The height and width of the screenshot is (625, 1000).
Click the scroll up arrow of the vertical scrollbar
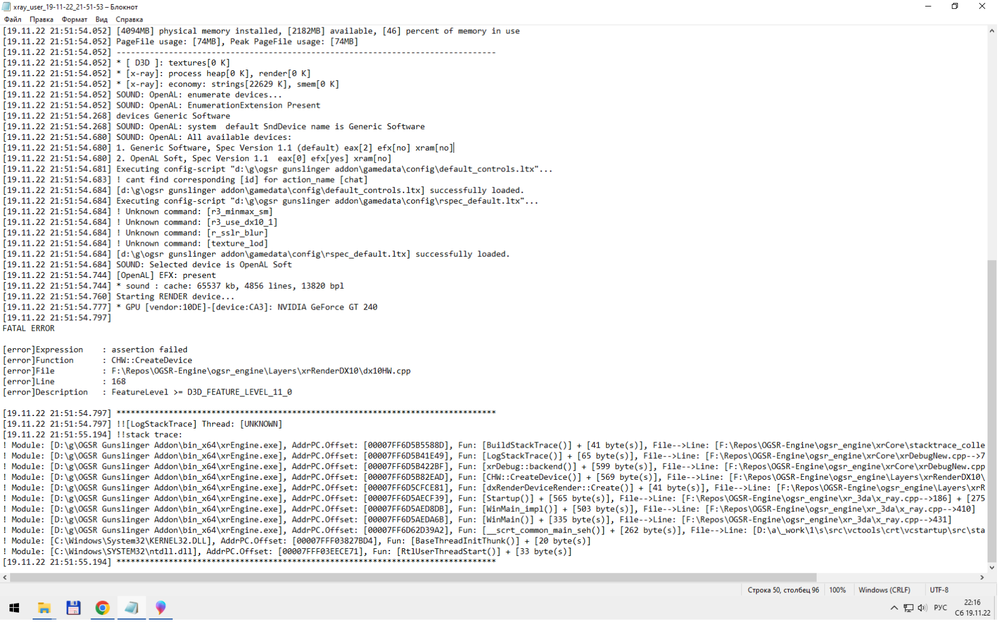[x=992, y=30]
